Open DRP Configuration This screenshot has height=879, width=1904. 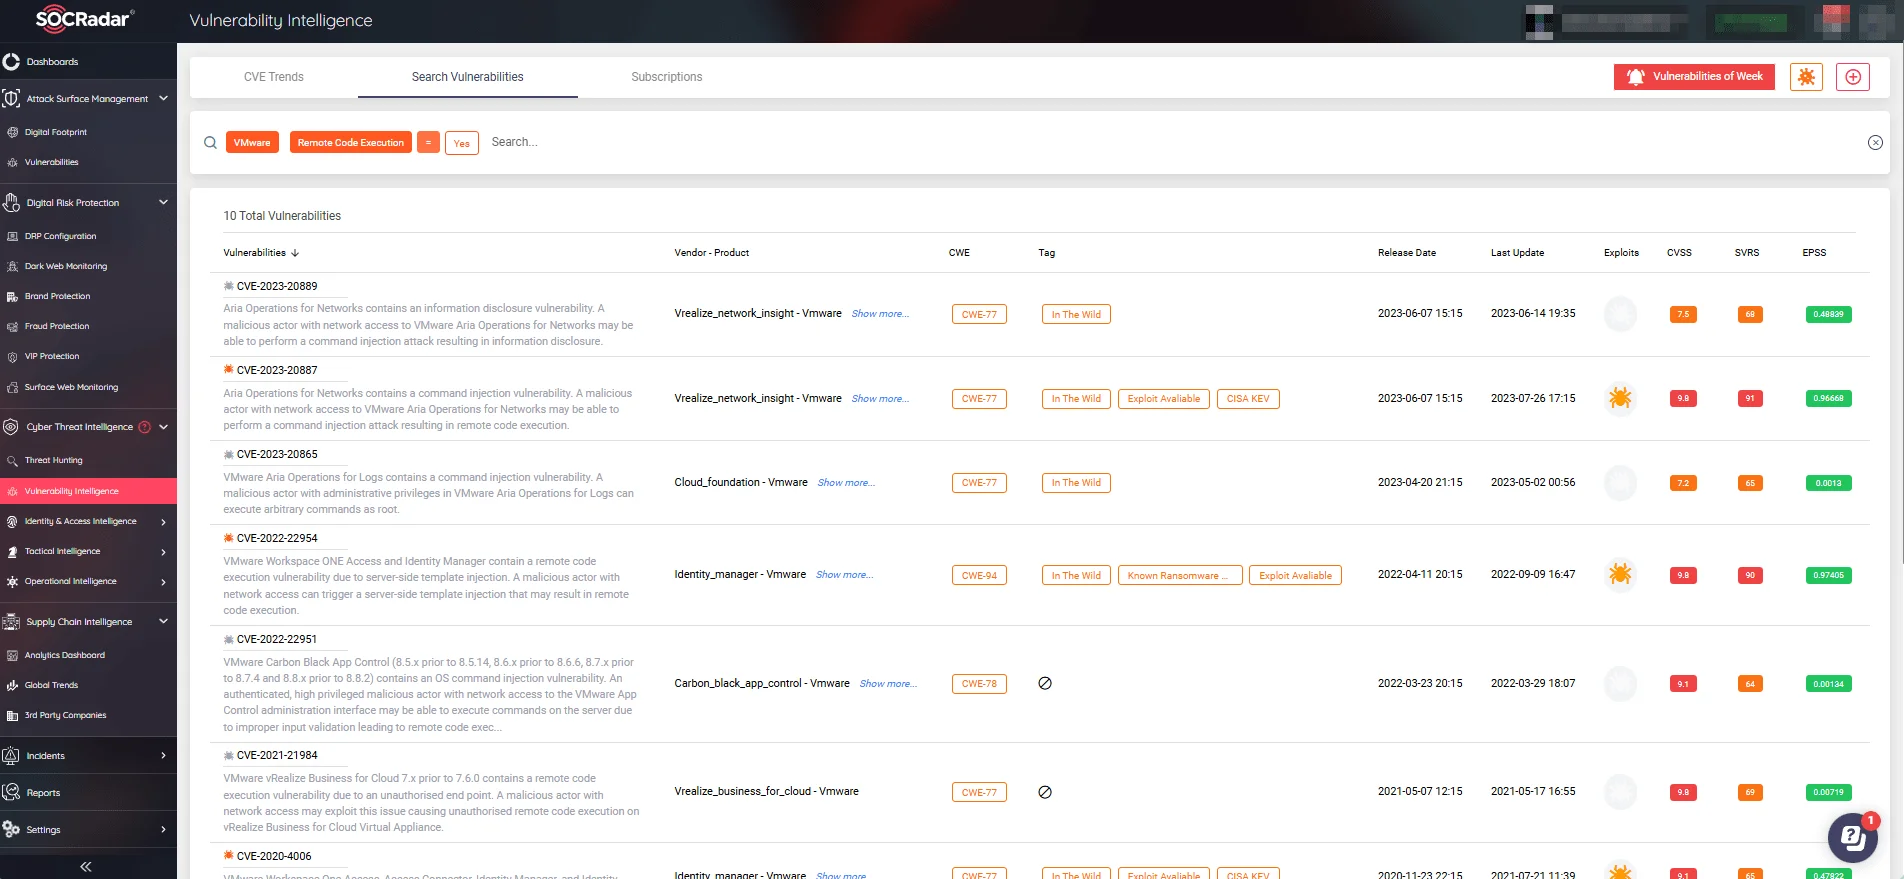(x=60, y=236)
